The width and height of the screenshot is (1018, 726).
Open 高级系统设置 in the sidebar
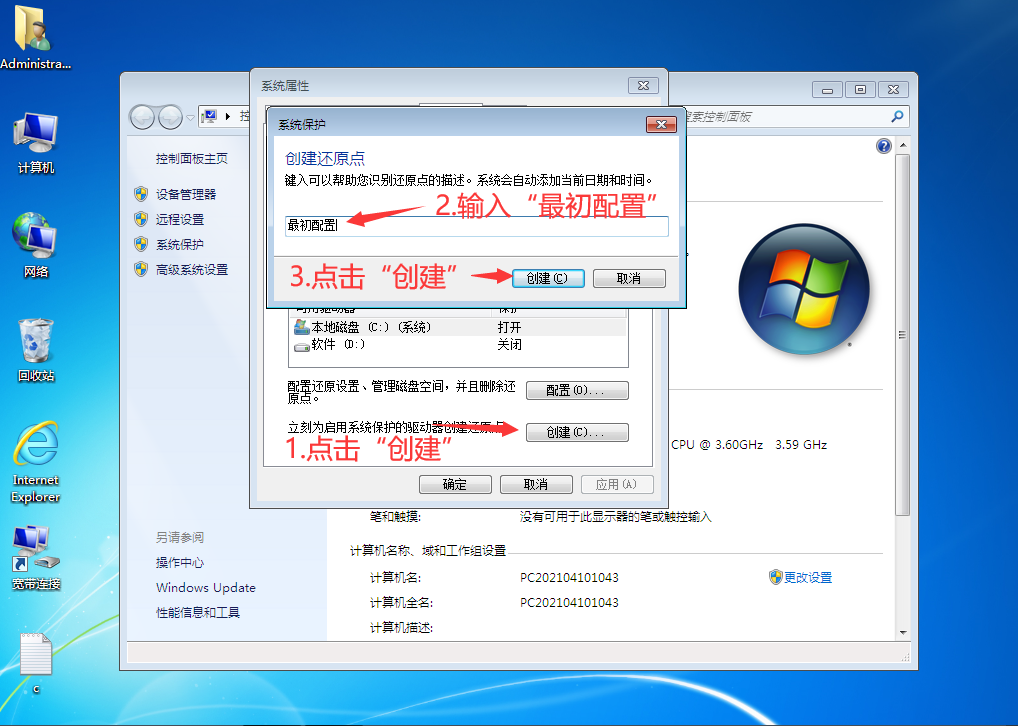[192, 269]
